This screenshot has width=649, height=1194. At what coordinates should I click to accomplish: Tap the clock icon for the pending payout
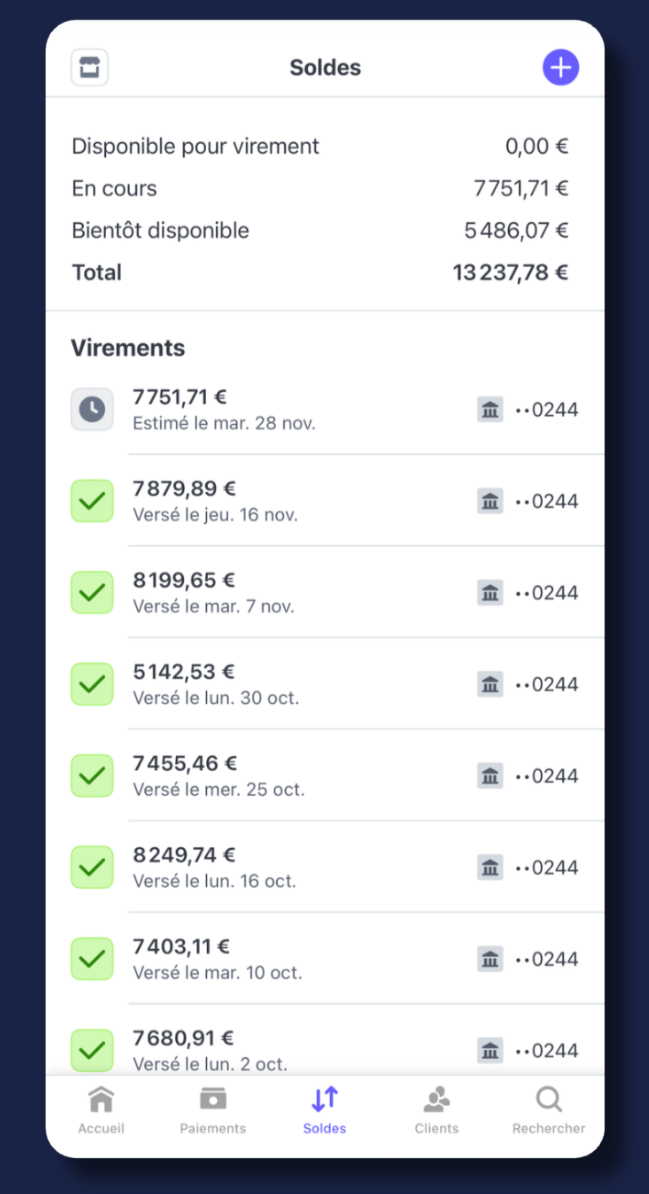(x=92, y=410)
